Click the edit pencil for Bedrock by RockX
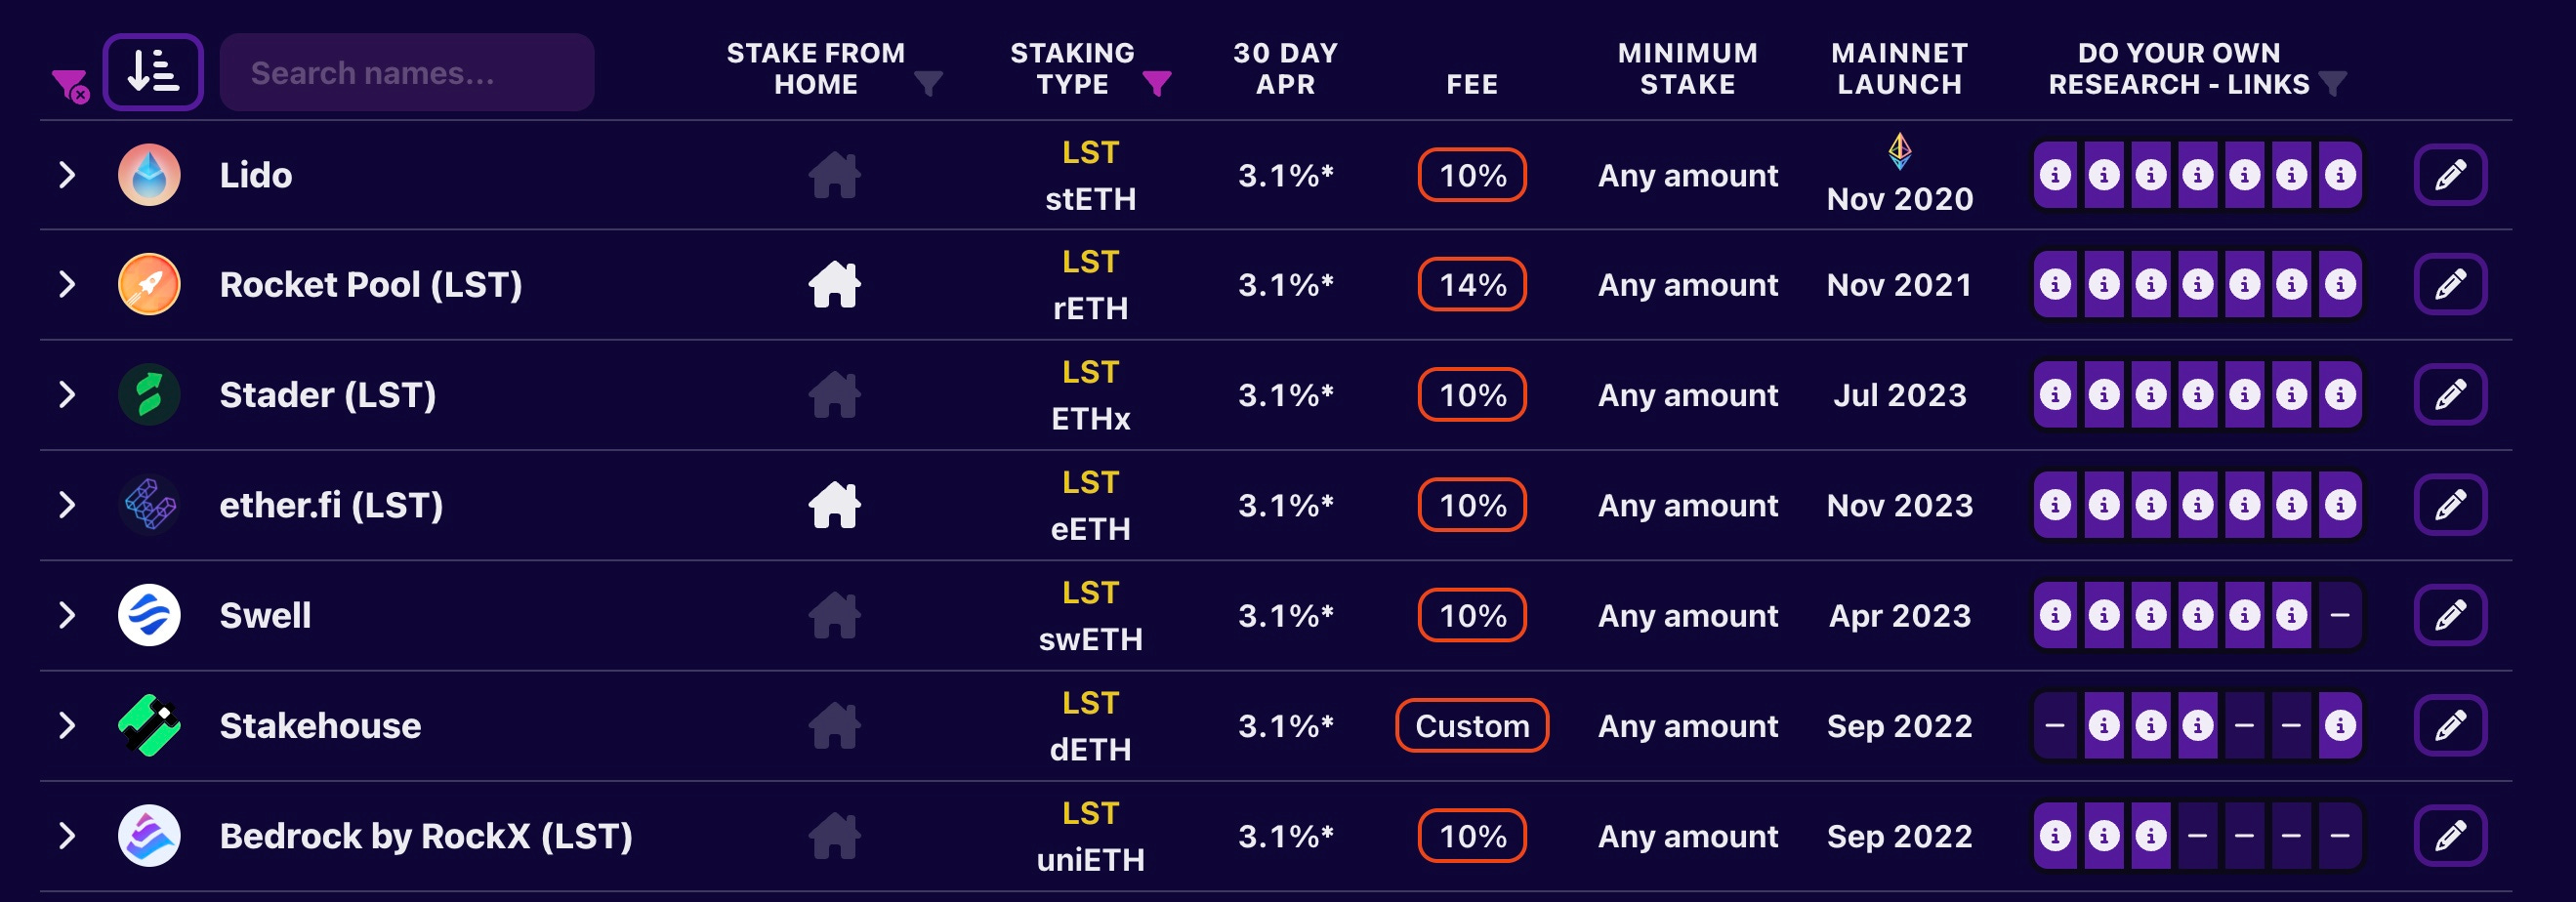The height and width of the screenshot is (902, 2576). coord(2449,835)
